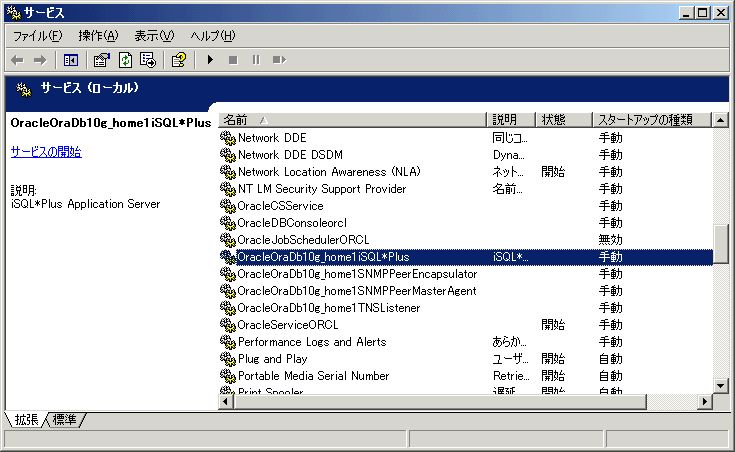Sort services by the 状態 column header
The width and height of the screenshot is (735, 452).
(x=562, y=120)
